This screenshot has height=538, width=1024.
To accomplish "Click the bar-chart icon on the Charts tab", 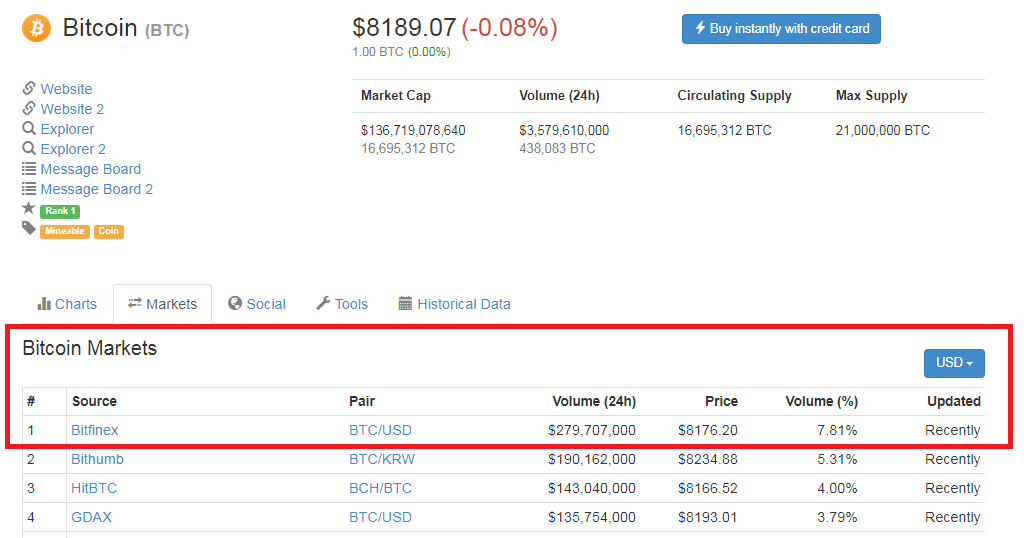I will 44,304.
